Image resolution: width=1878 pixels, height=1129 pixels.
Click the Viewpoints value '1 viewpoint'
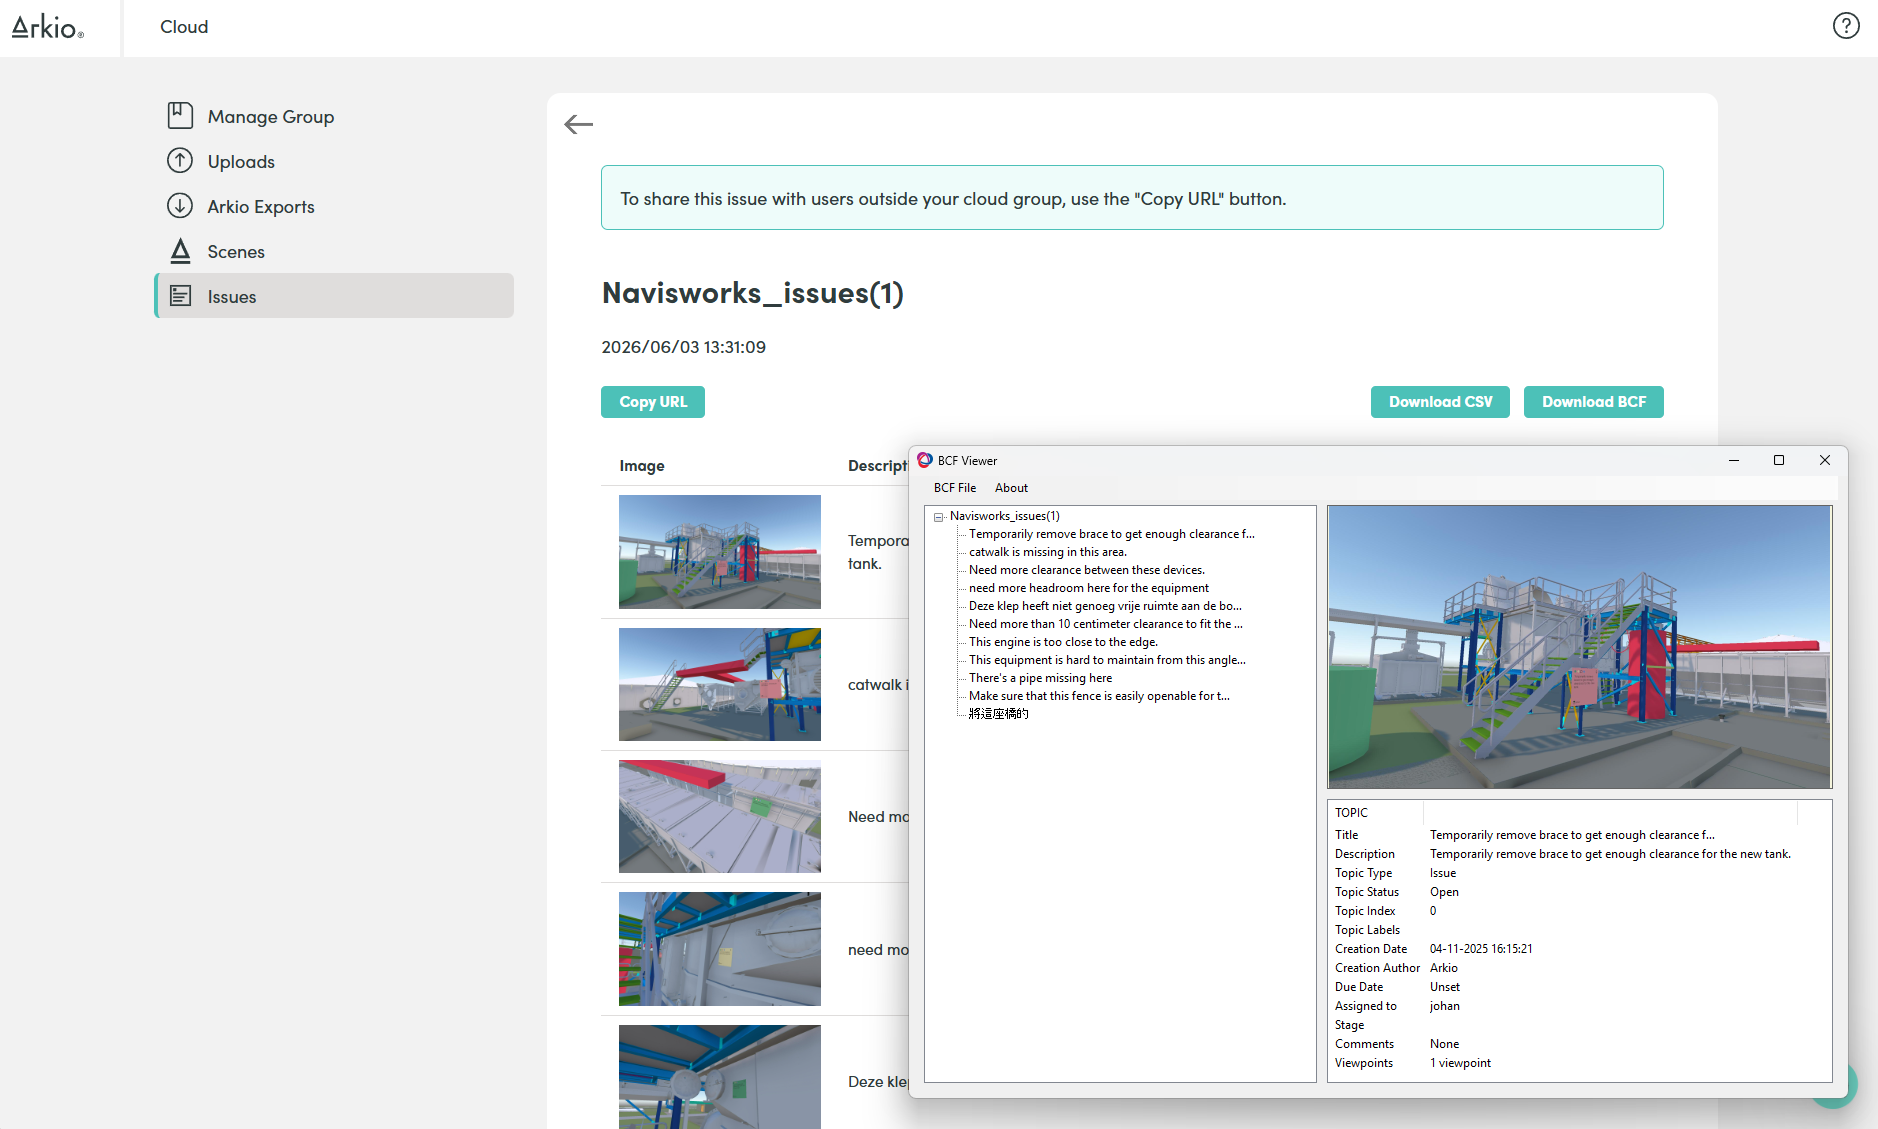point(1460,1063)
